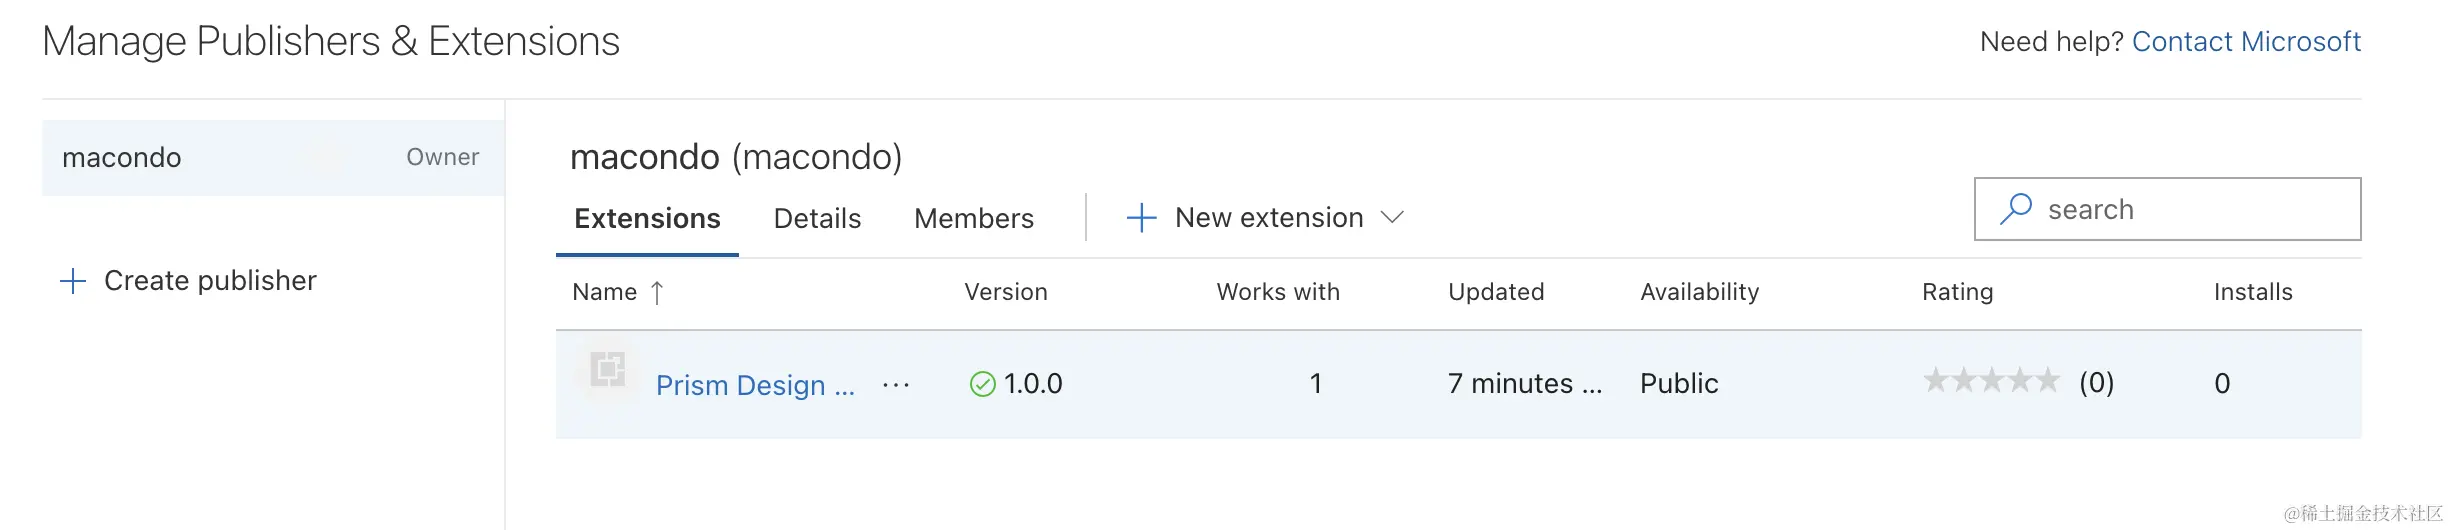Click the Prism Design extension icon
Viewport: 2450px width, 530px height.
pyautogui.click(x=607, y=370)
